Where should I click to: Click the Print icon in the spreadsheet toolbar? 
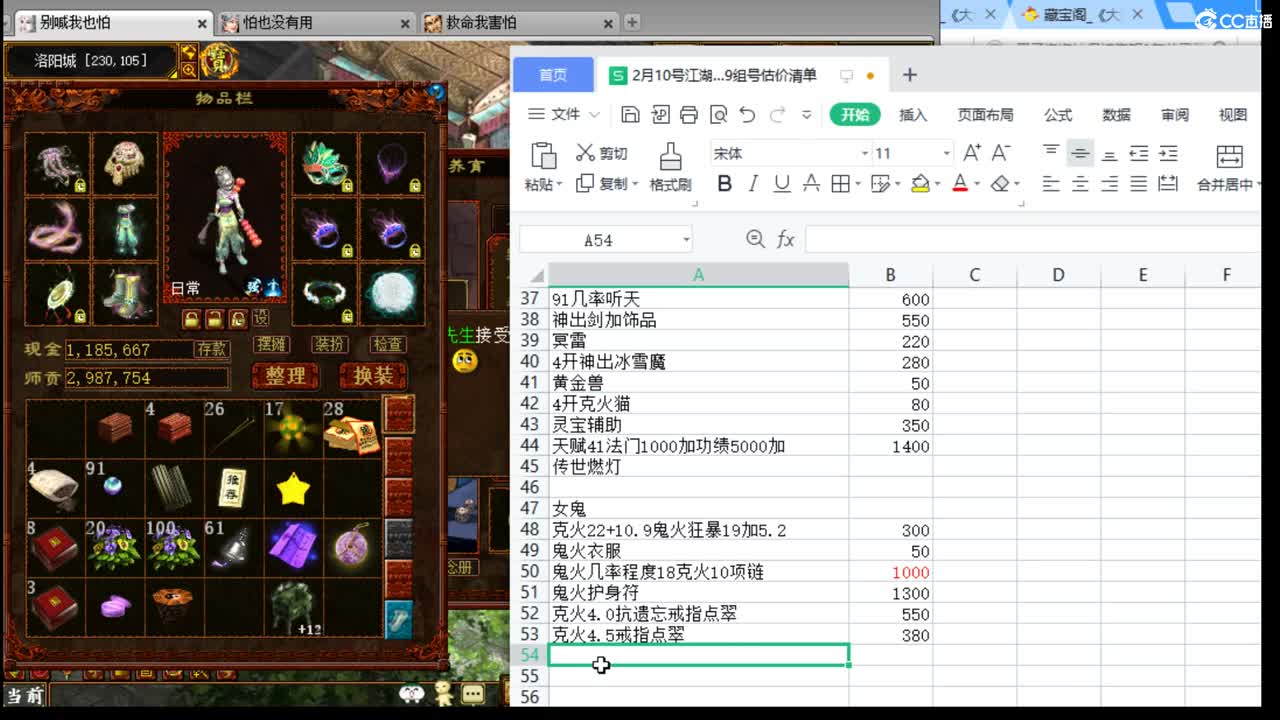click(x=688, y=115)
